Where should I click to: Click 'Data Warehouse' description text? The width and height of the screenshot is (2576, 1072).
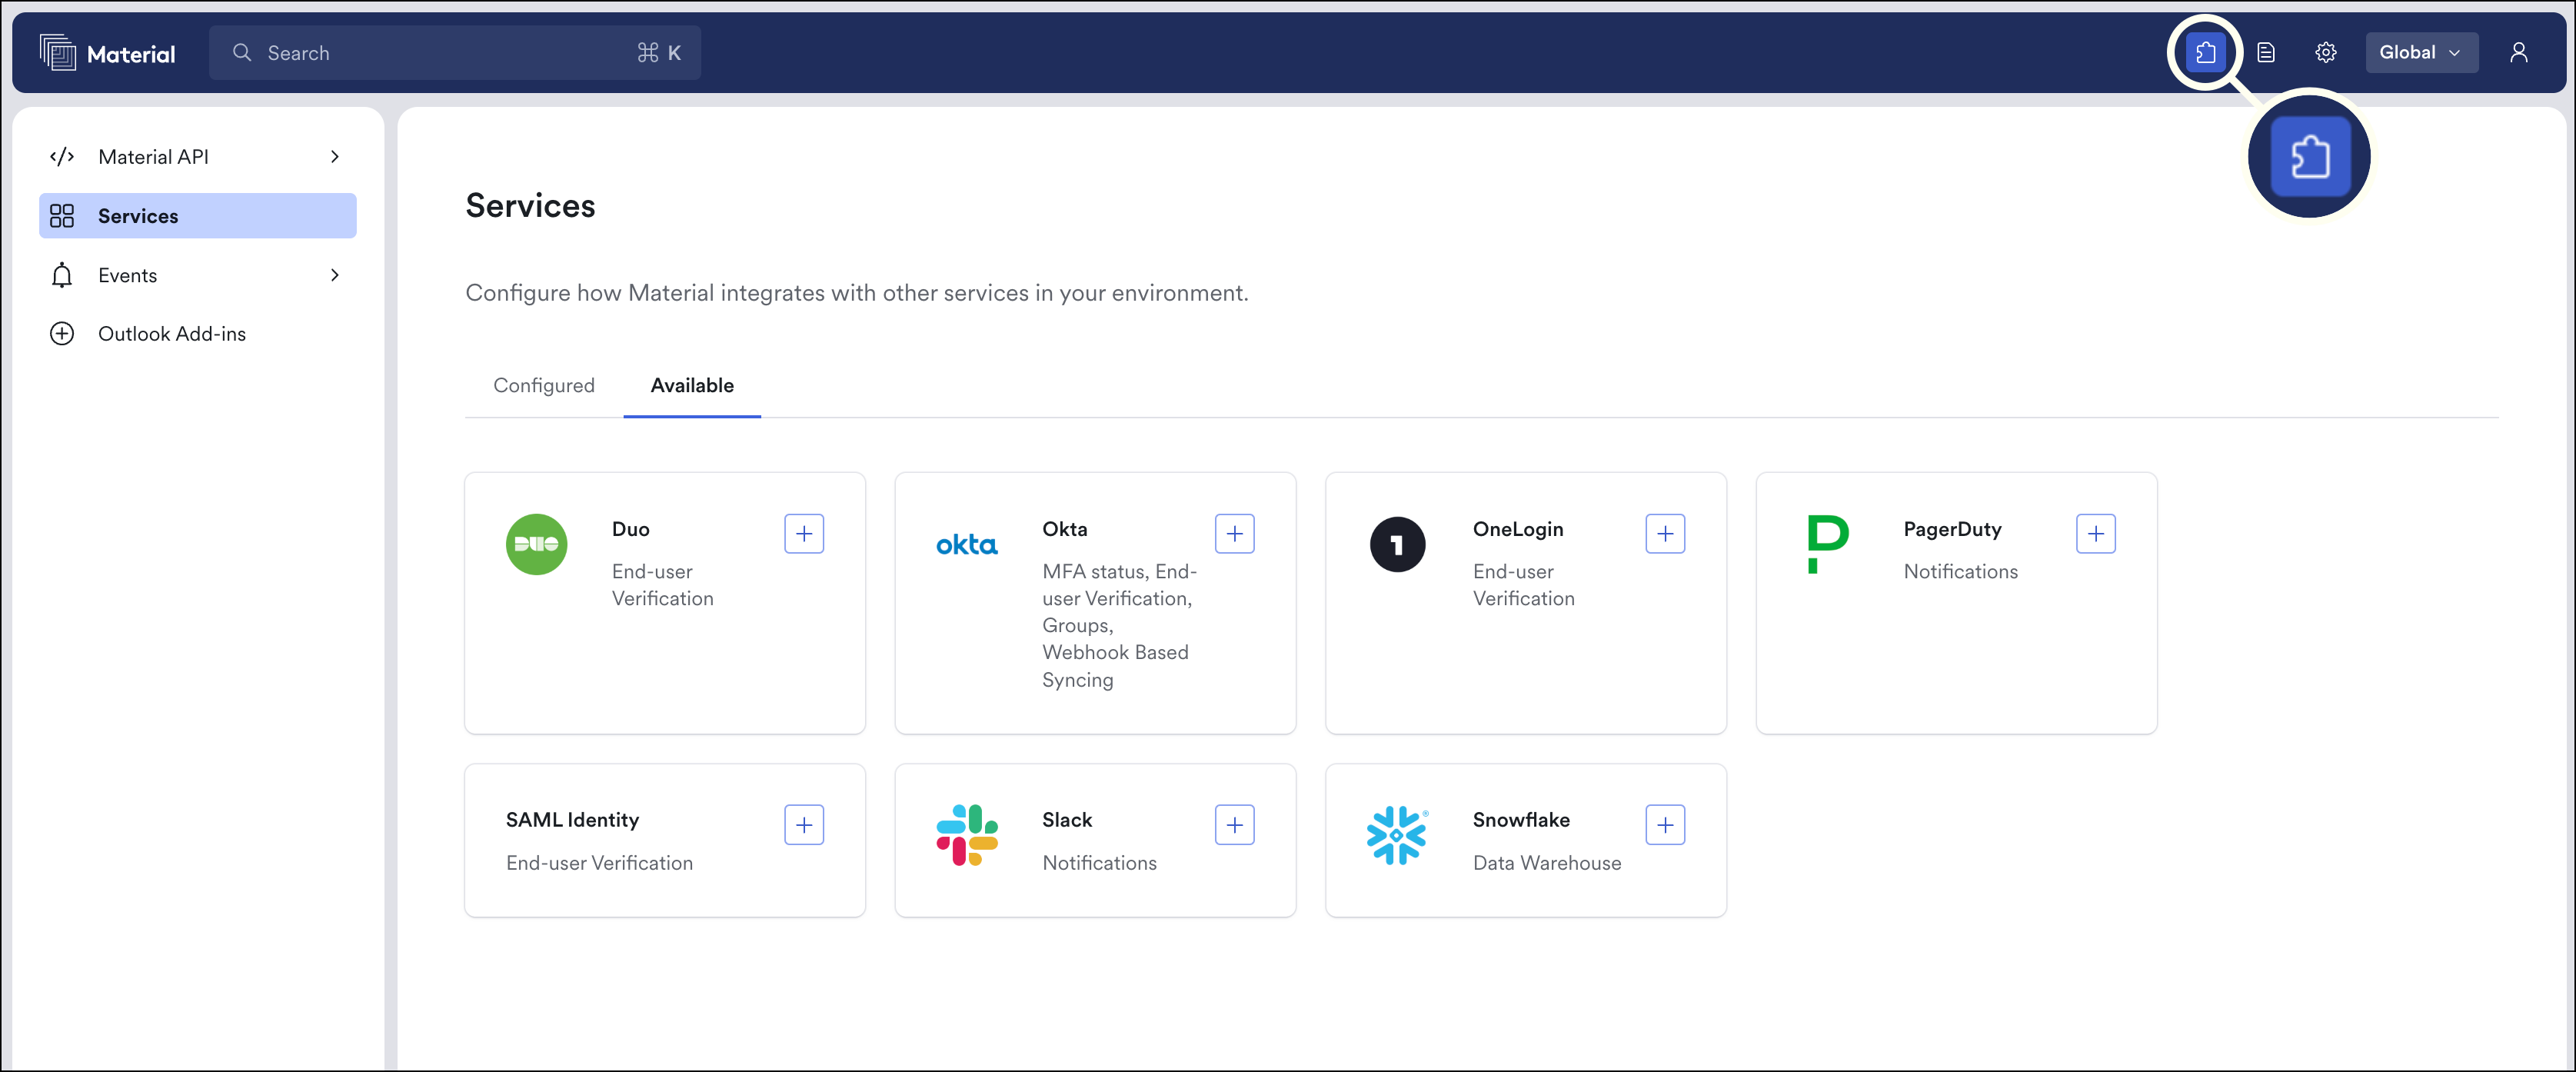coord(1547,863)
